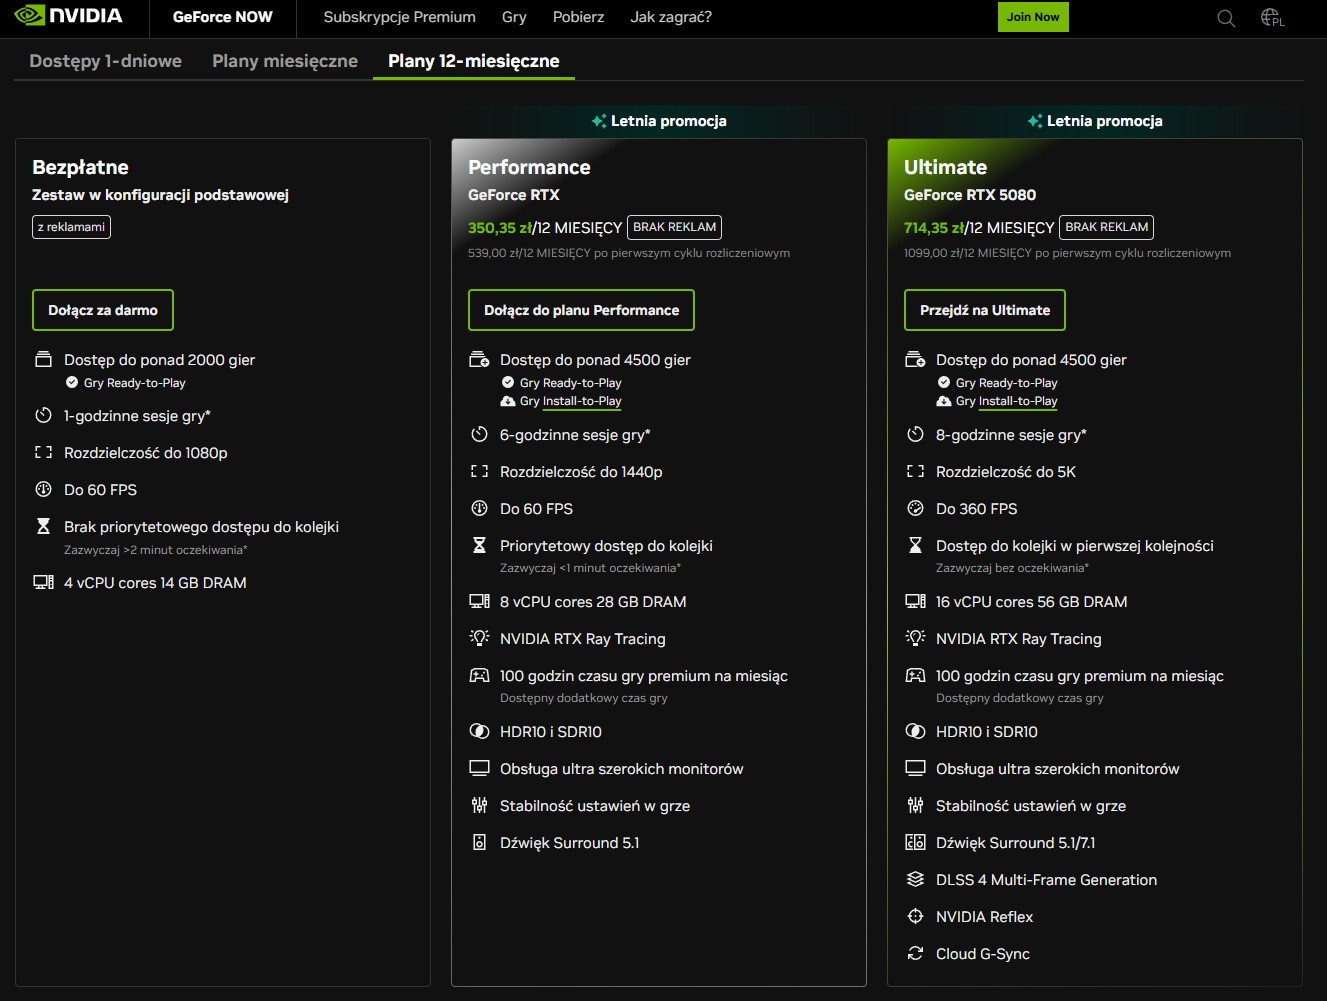Switch to 'Dostępy 1-dniowe' tab

(x=106, y=61)
